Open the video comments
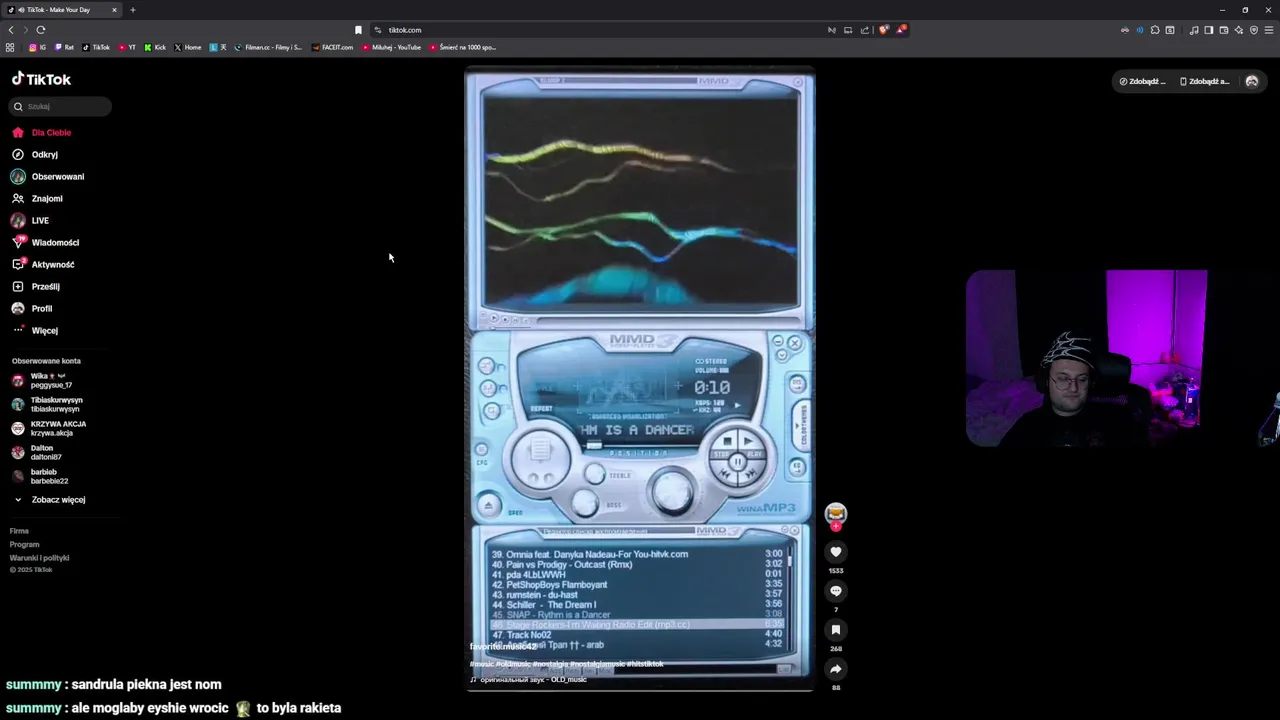 click(x=836, y=591)
